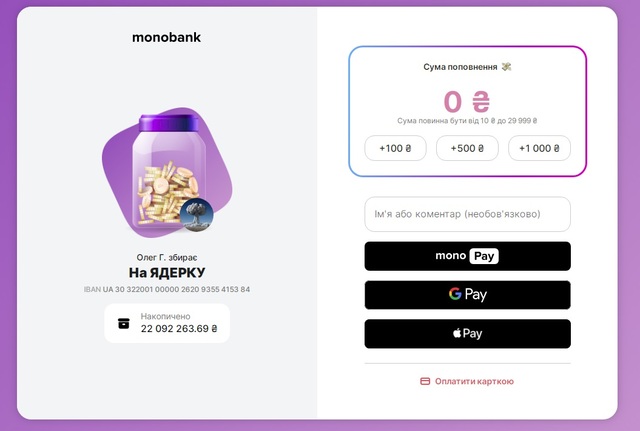
Task: Click the money emoji next to Сума поповнення
Action: 507,67
